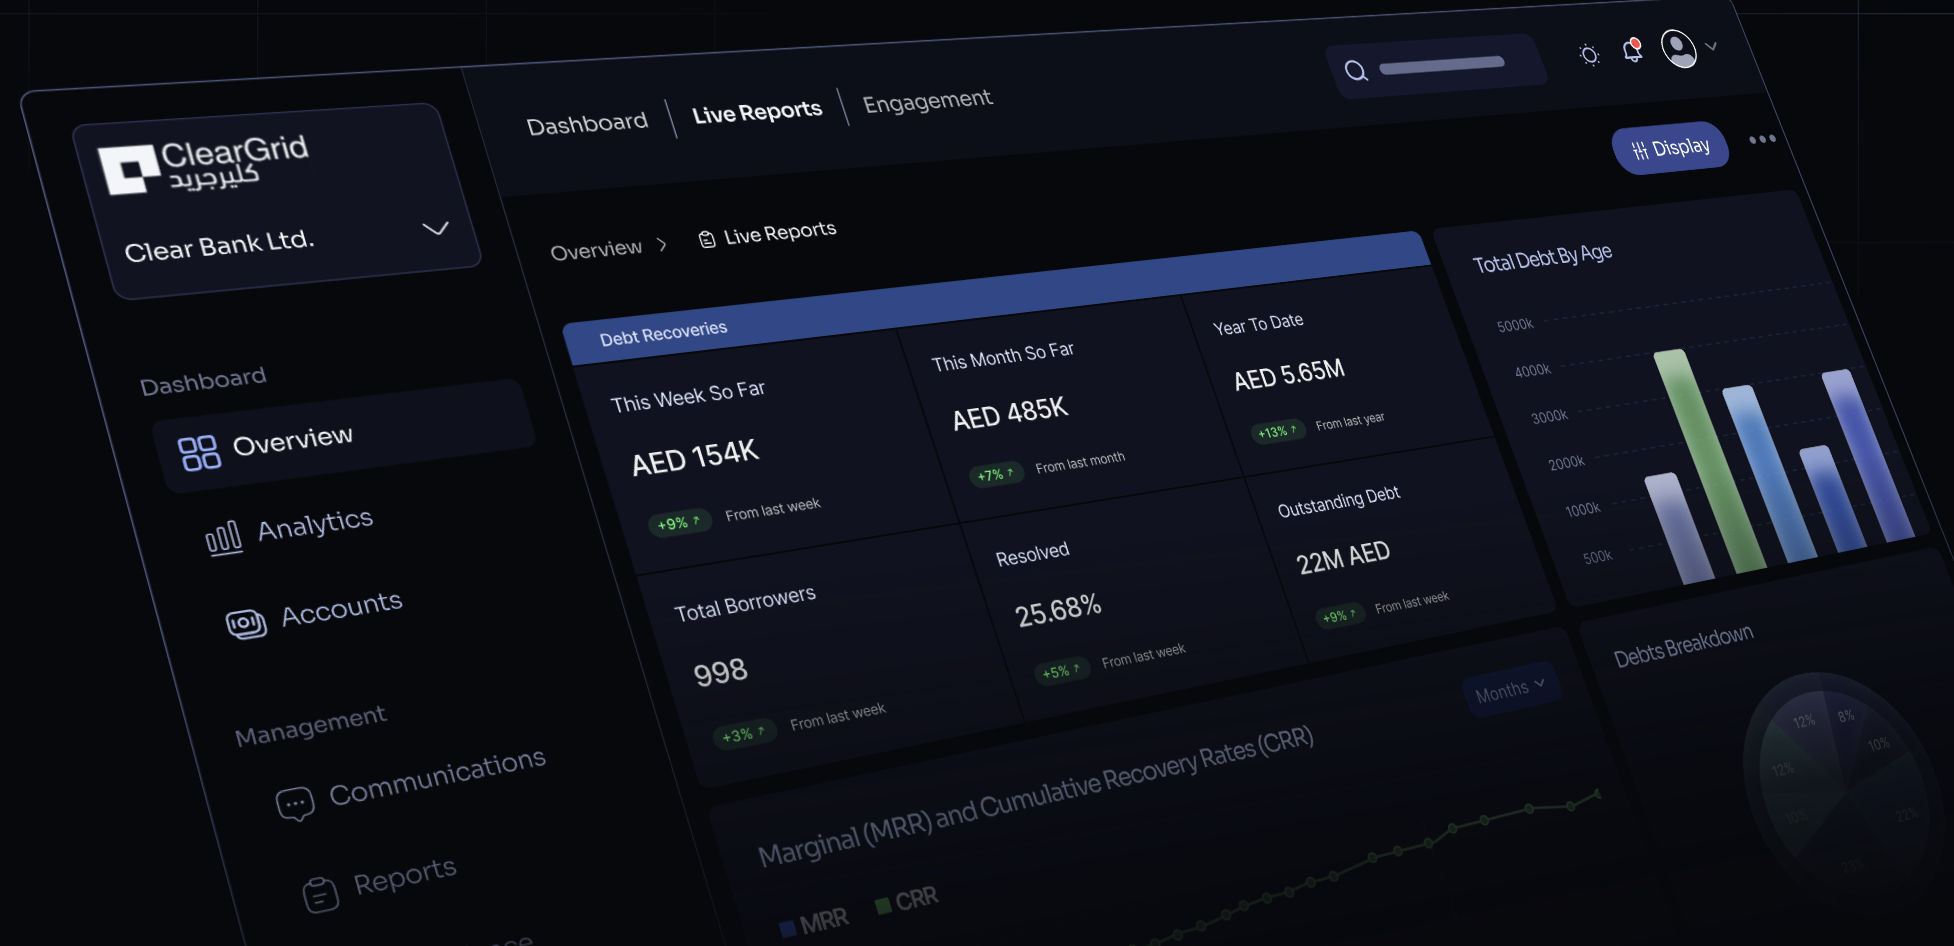Viewport: 1954px width, 946px height.
Task: Toggle light mode with sun icon
Action: click(x=1589, y=54)
